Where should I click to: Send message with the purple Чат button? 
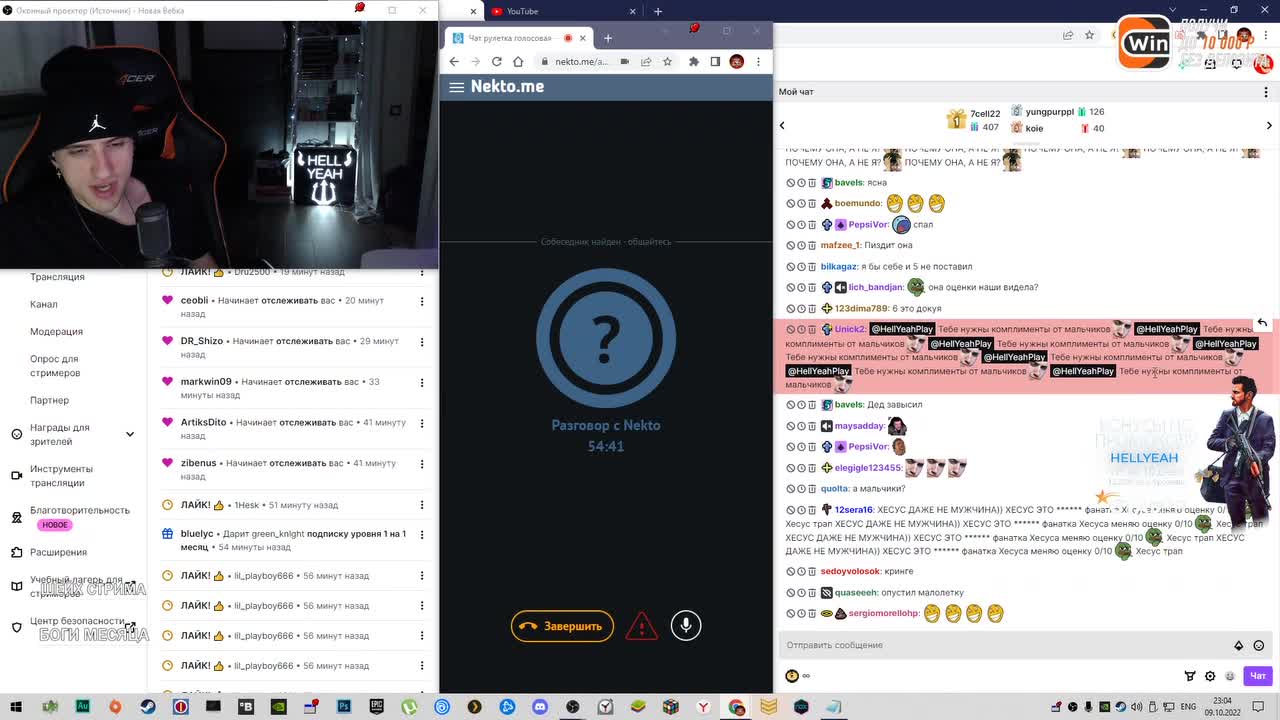[x=1258, y=676]
